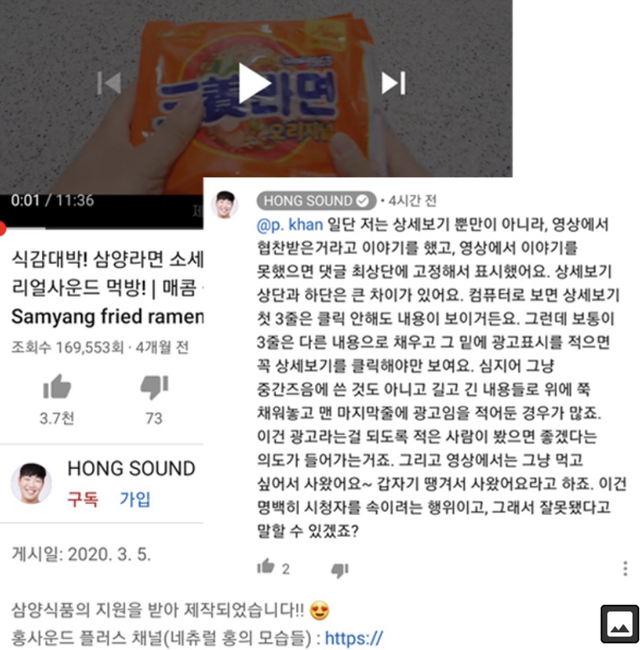The width and height of the screenshot is (640, 650).
Task: Open the https:// link in description
Action: click(x=354, y=638)
